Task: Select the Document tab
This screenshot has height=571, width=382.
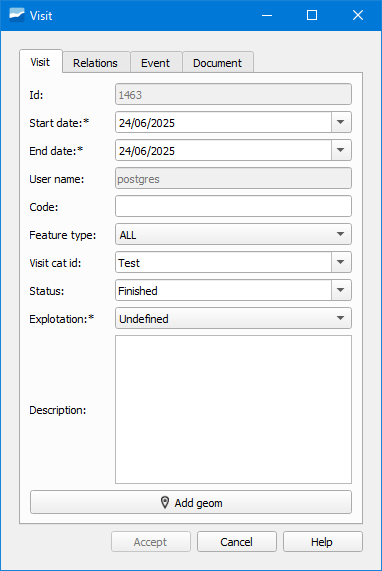Action: point(218,62)
